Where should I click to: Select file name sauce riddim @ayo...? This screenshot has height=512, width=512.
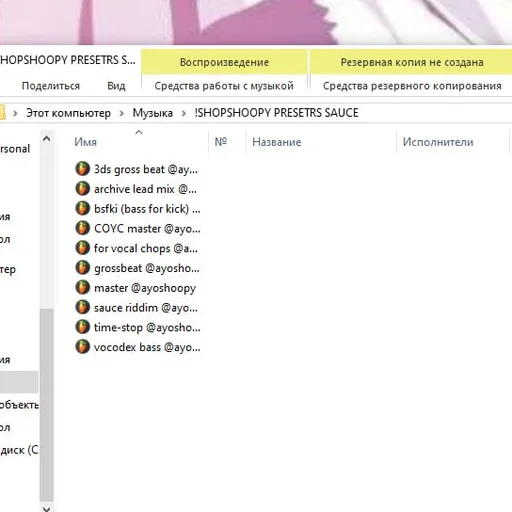[x=146, y=308]
